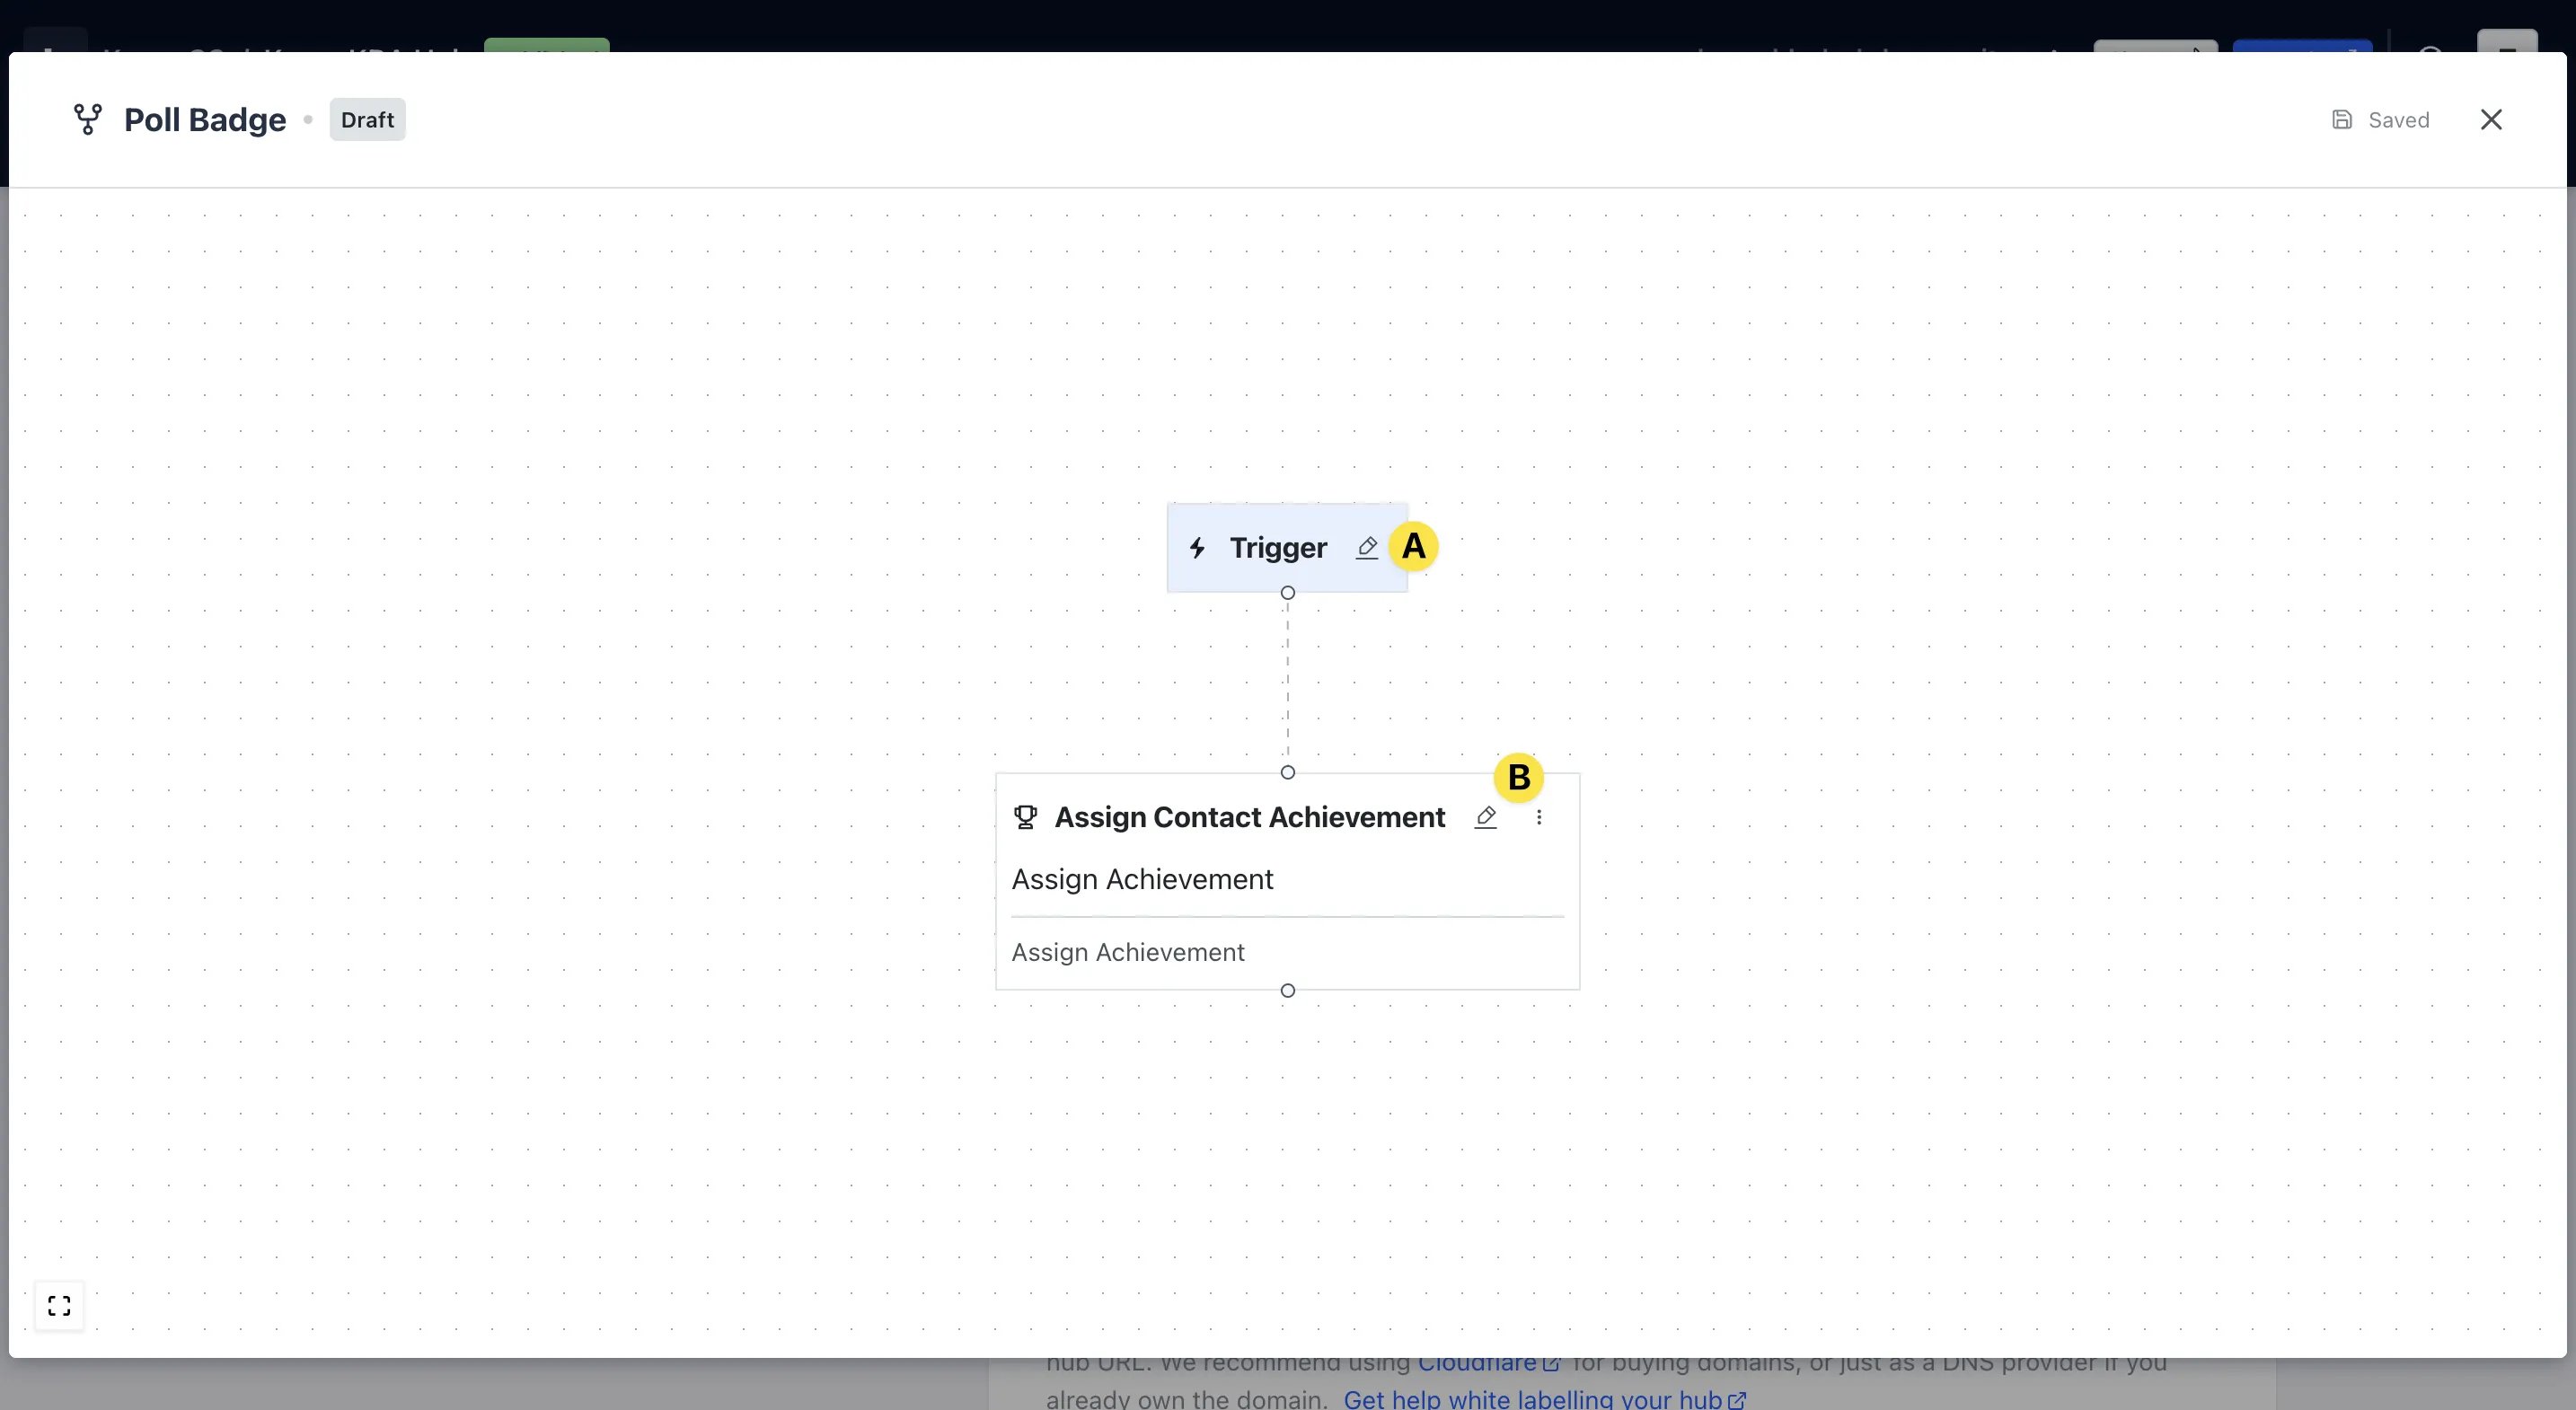Click the upper Assign Achievement text line
2576x1410 pixels.
click(1142, 879)
